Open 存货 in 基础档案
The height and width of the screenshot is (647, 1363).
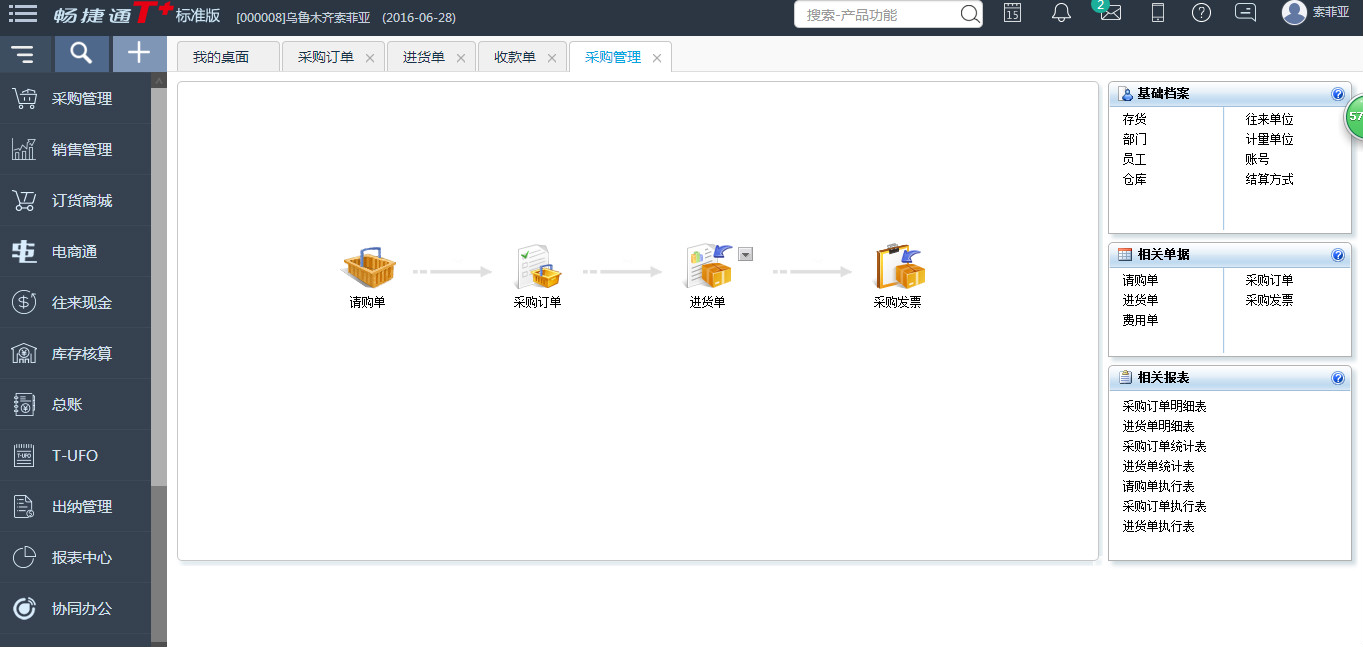click(1134, 119)
